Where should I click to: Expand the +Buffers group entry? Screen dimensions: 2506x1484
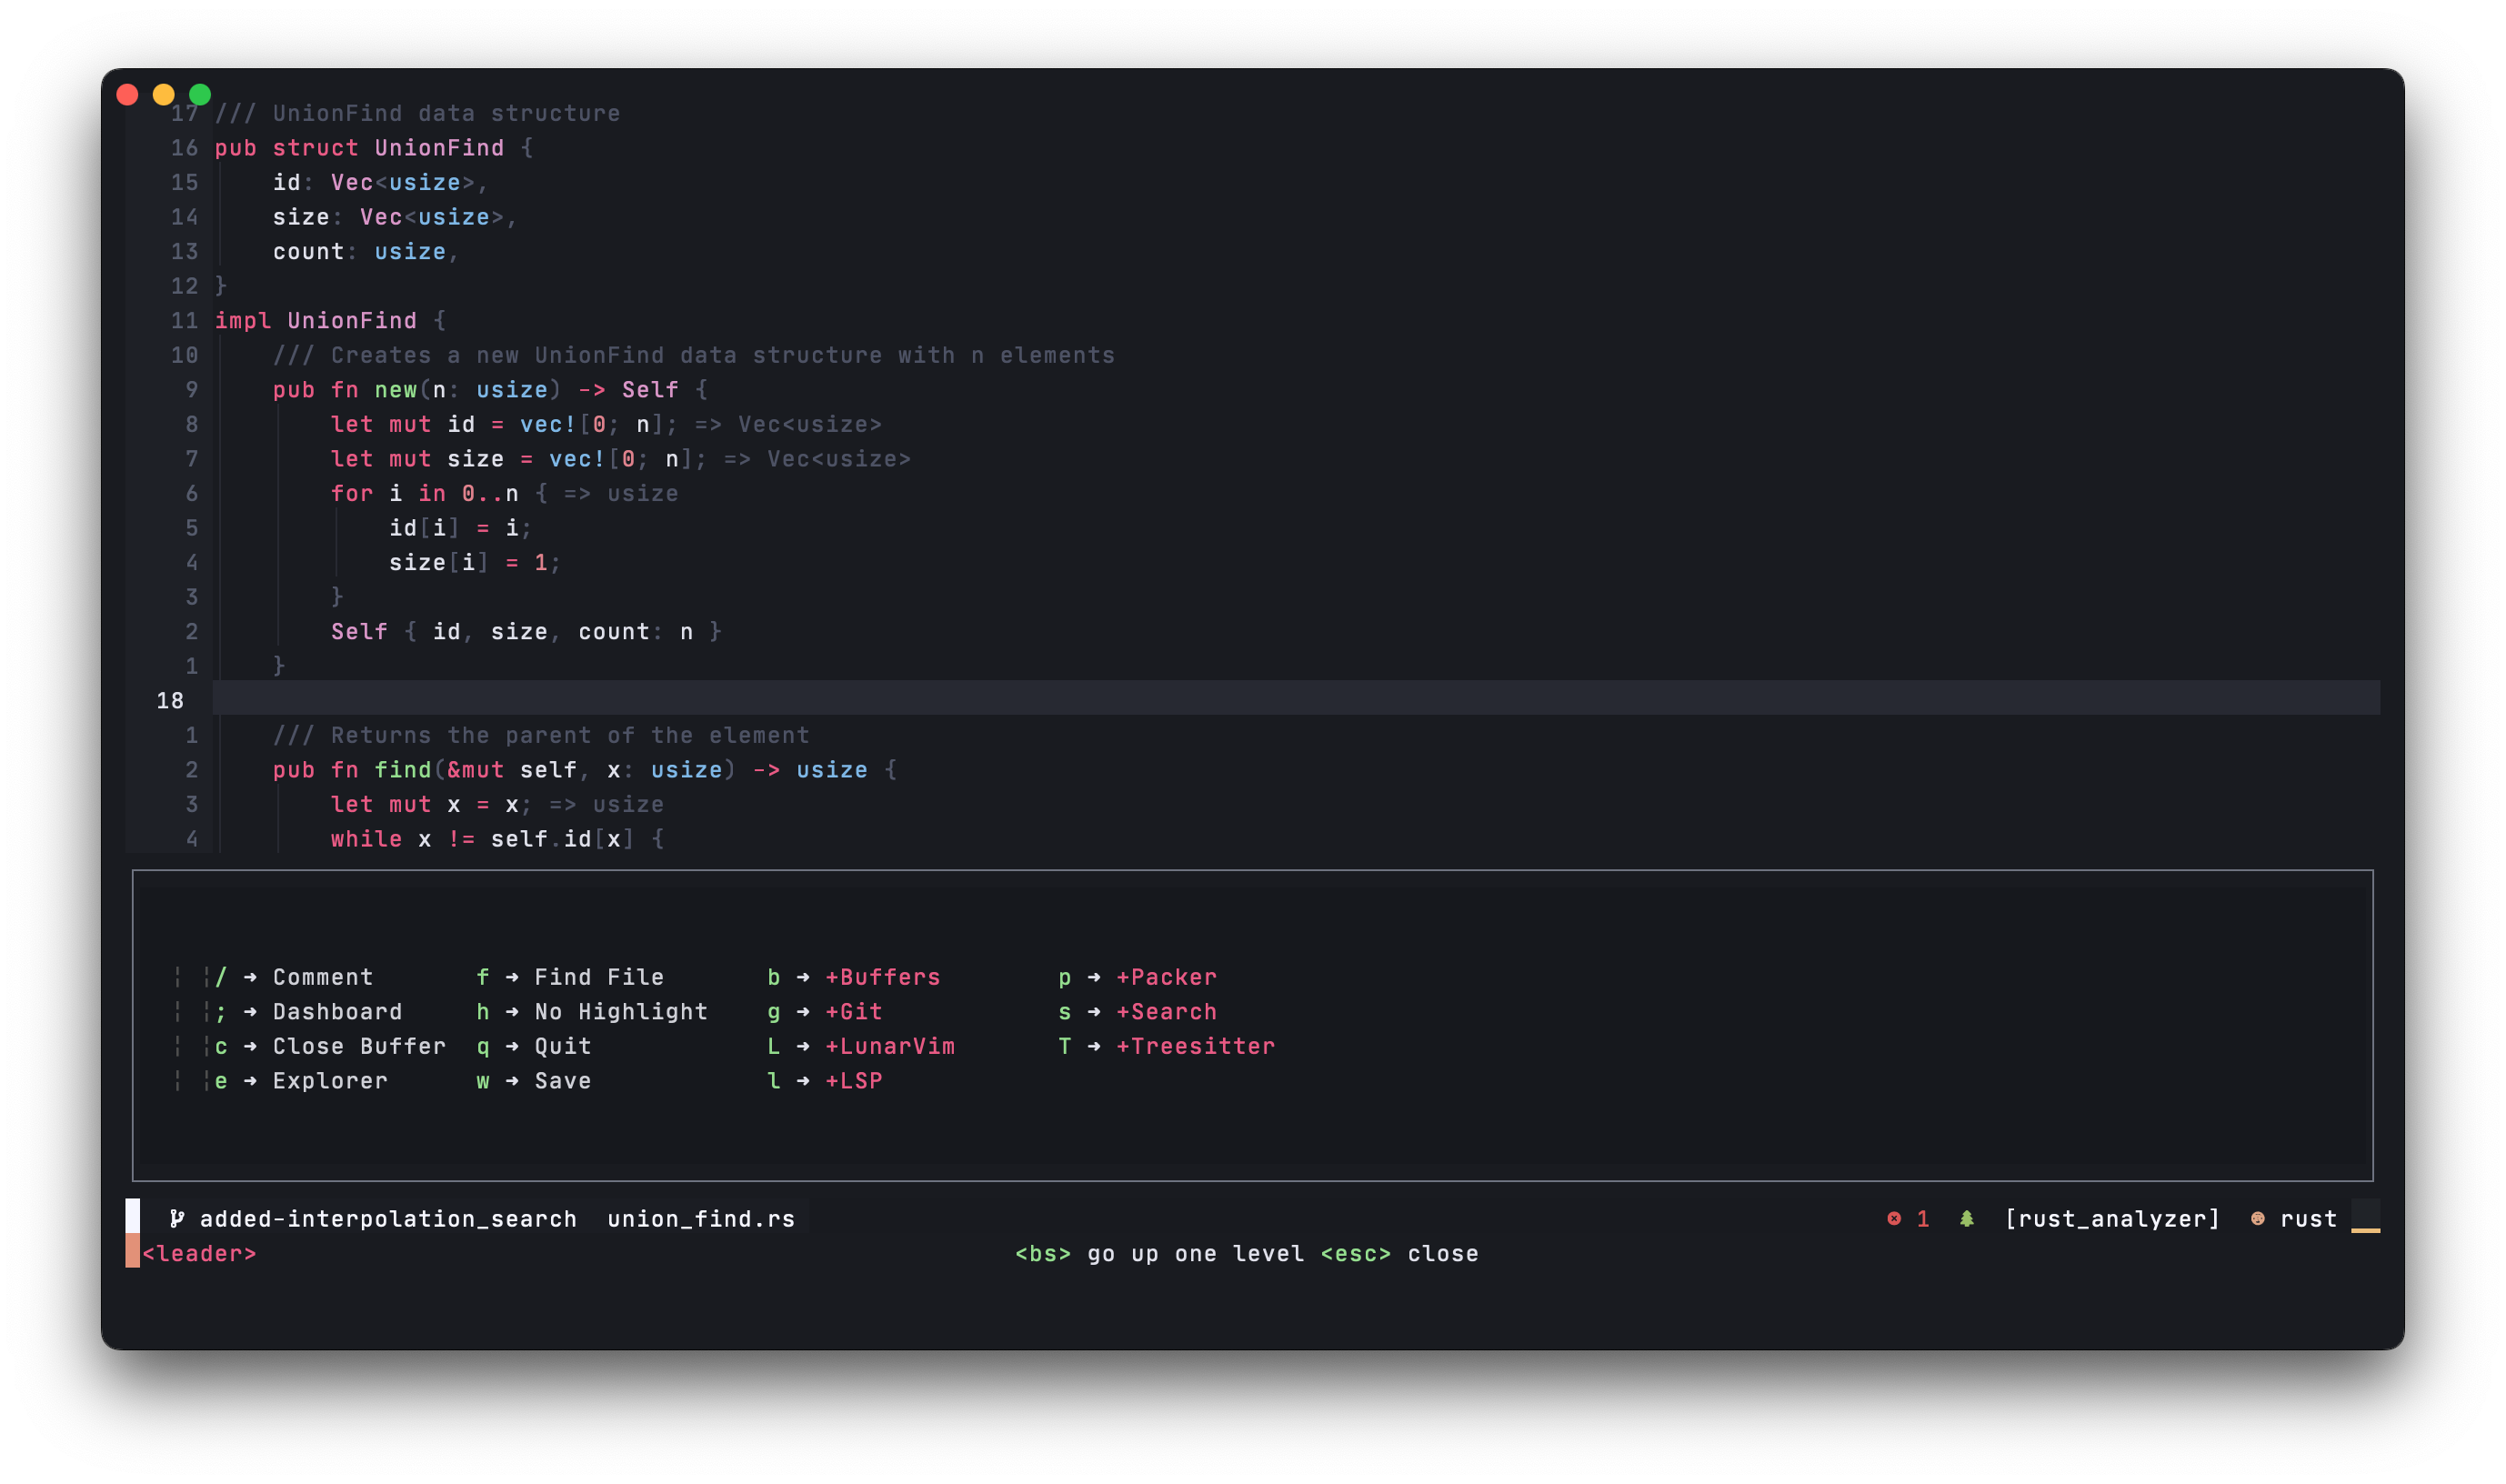pos(882,977)
